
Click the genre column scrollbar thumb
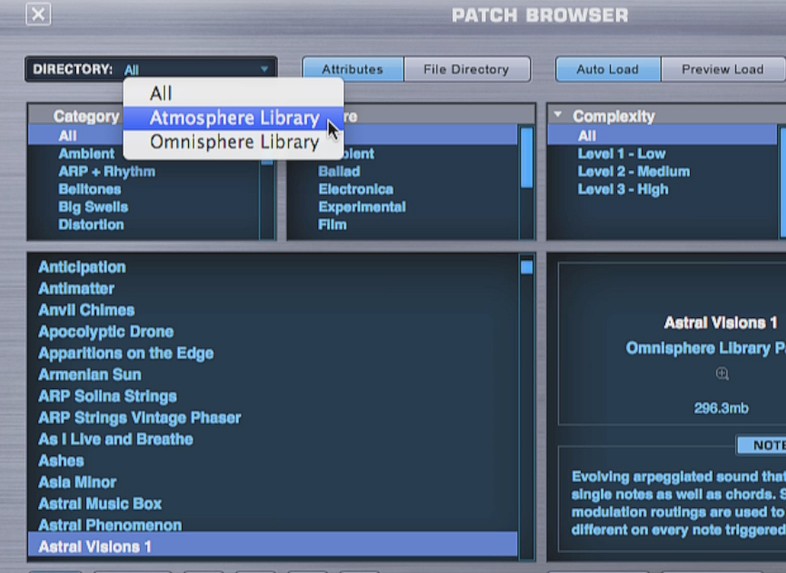click(x=527, y=158)
